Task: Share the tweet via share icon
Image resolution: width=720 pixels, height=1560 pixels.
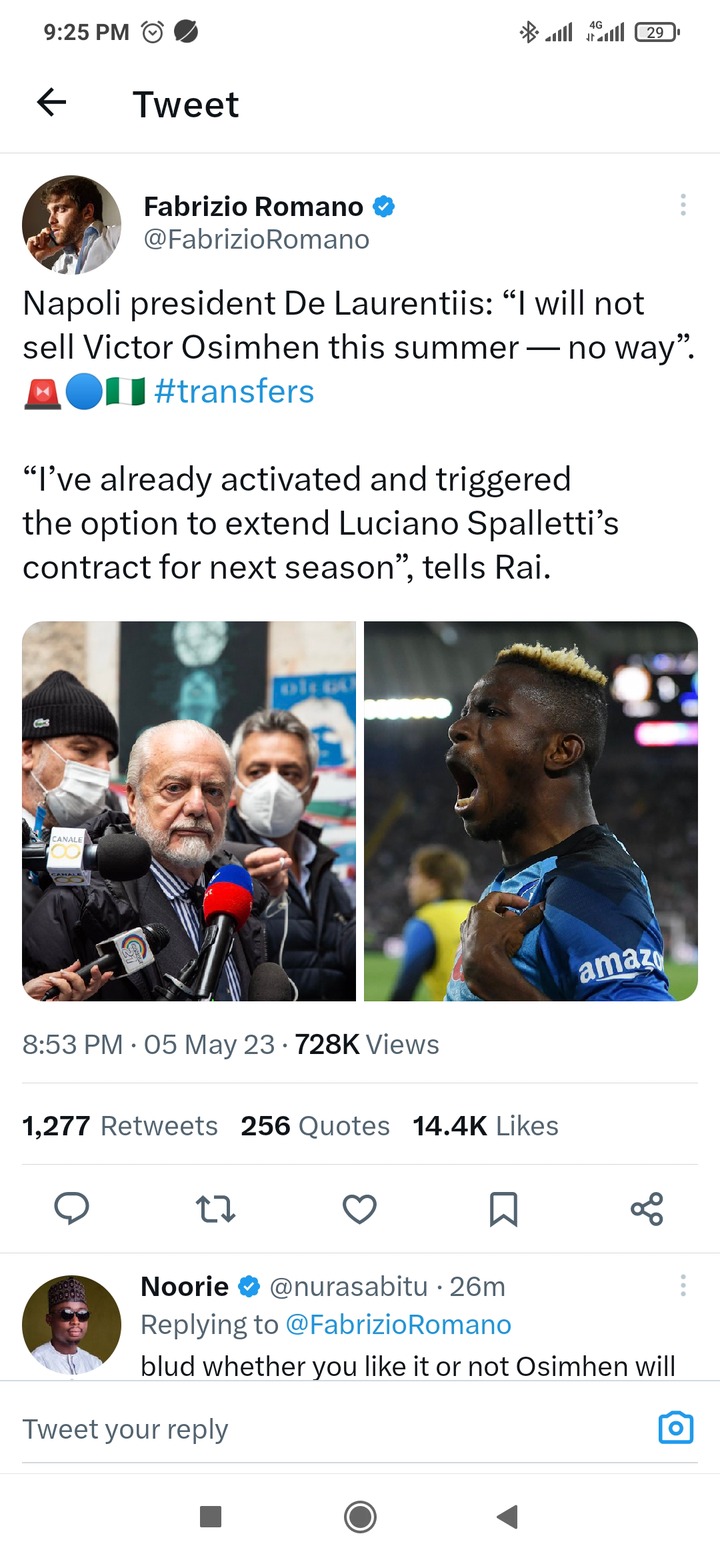Action: click(x=647, y=1210)
